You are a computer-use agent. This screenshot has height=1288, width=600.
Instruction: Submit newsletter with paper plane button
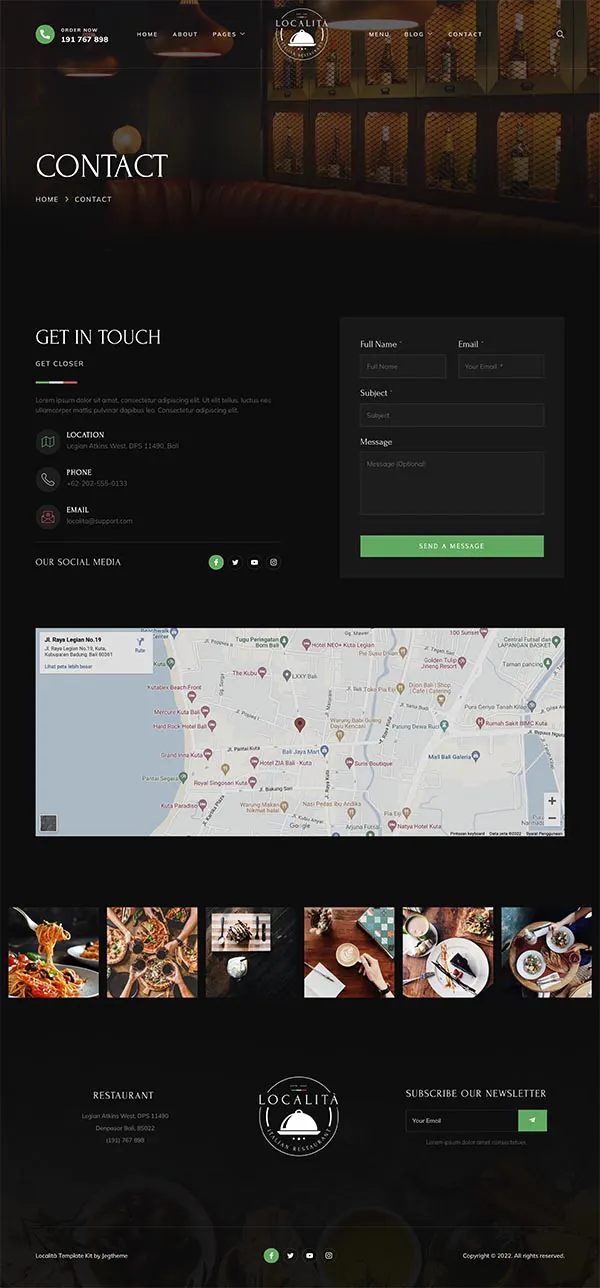tap(532, 1120)
